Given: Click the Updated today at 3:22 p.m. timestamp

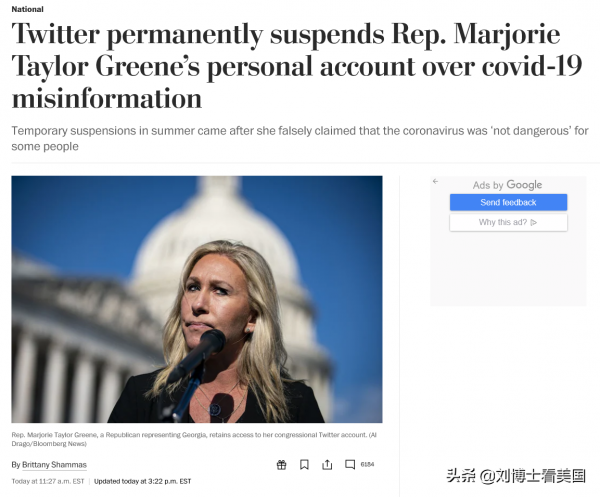Looking at the screenshot, I should tap(142, 481).
